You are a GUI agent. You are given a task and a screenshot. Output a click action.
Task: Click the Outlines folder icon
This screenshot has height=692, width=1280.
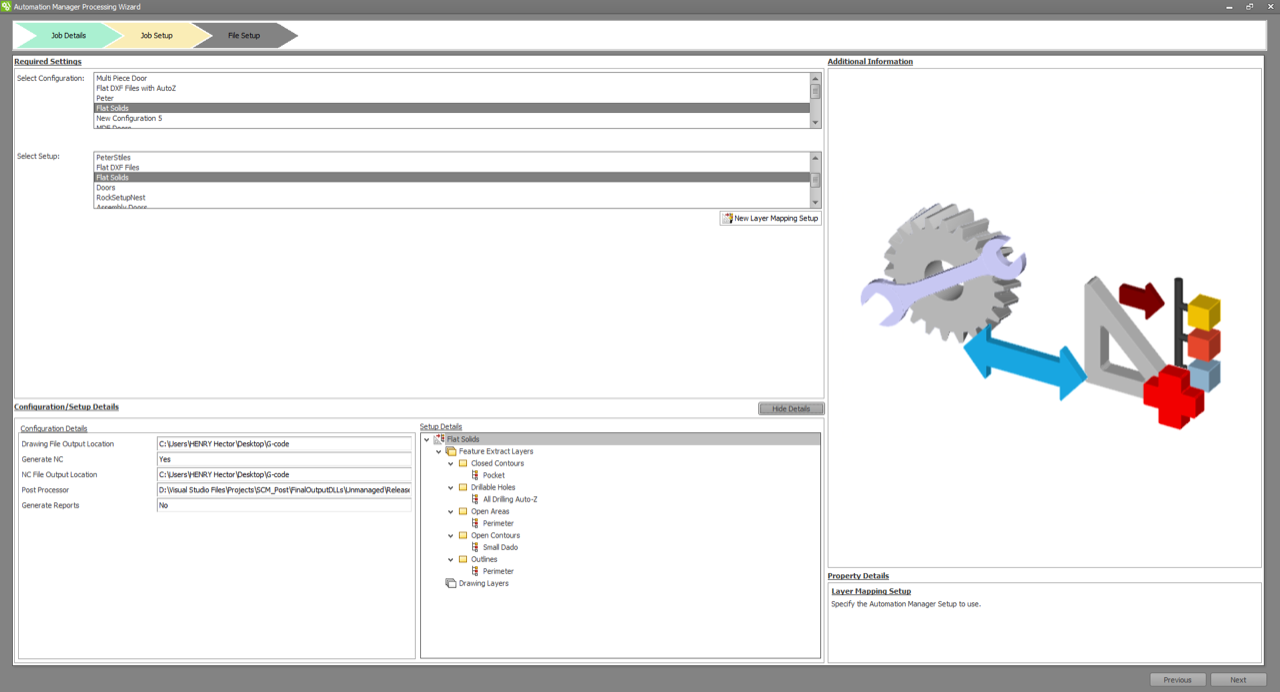point(463,559)
